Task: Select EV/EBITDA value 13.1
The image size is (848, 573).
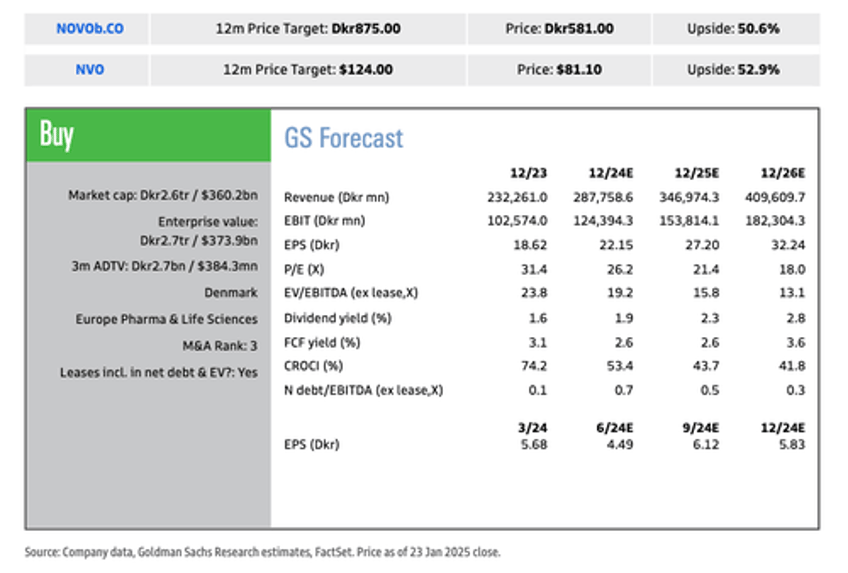Action: 792,293
